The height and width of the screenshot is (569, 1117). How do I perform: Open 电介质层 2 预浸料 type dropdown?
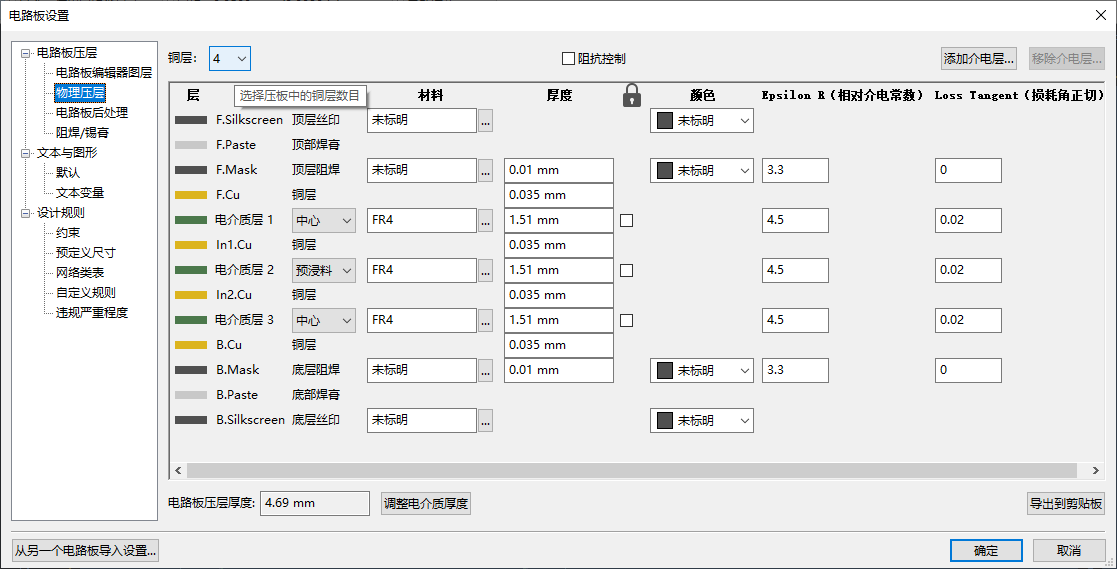pyautogui.click(x=323, y=271)
